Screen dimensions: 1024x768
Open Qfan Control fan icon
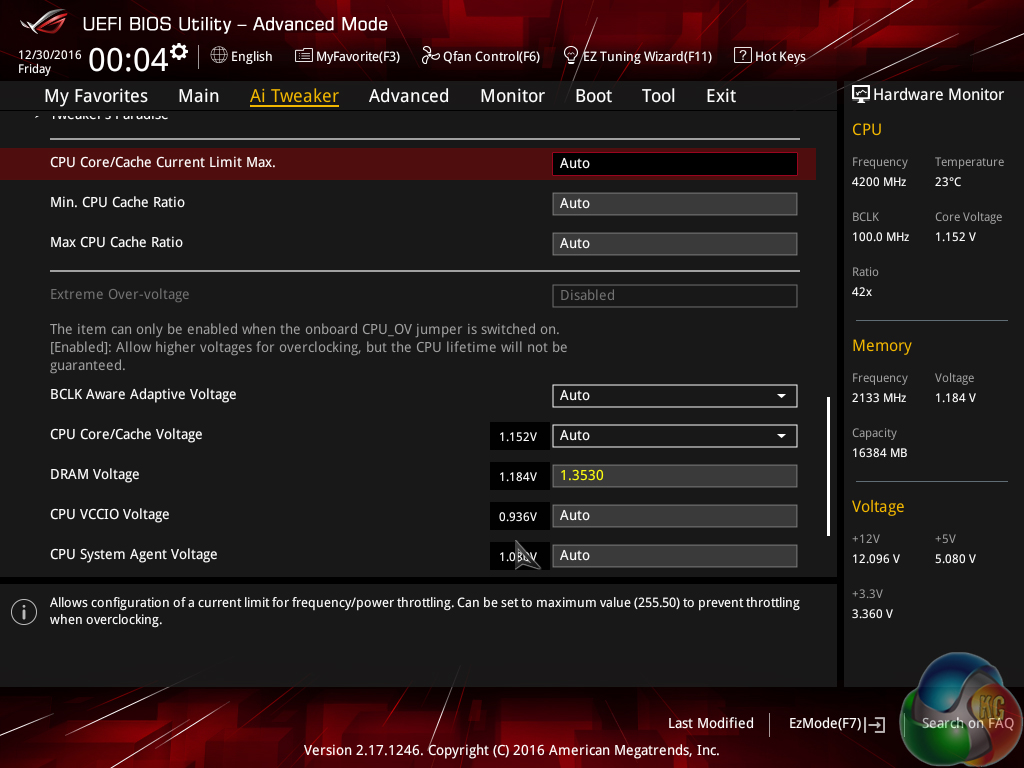click(x=431, y=56)
